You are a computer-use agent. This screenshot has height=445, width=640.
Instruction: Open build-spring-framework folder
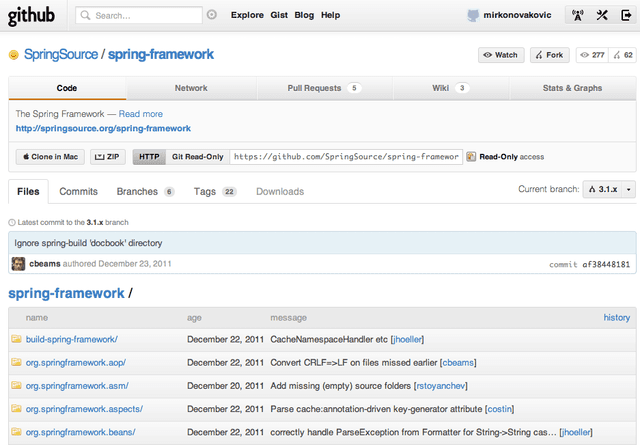[x=71, y=340]
